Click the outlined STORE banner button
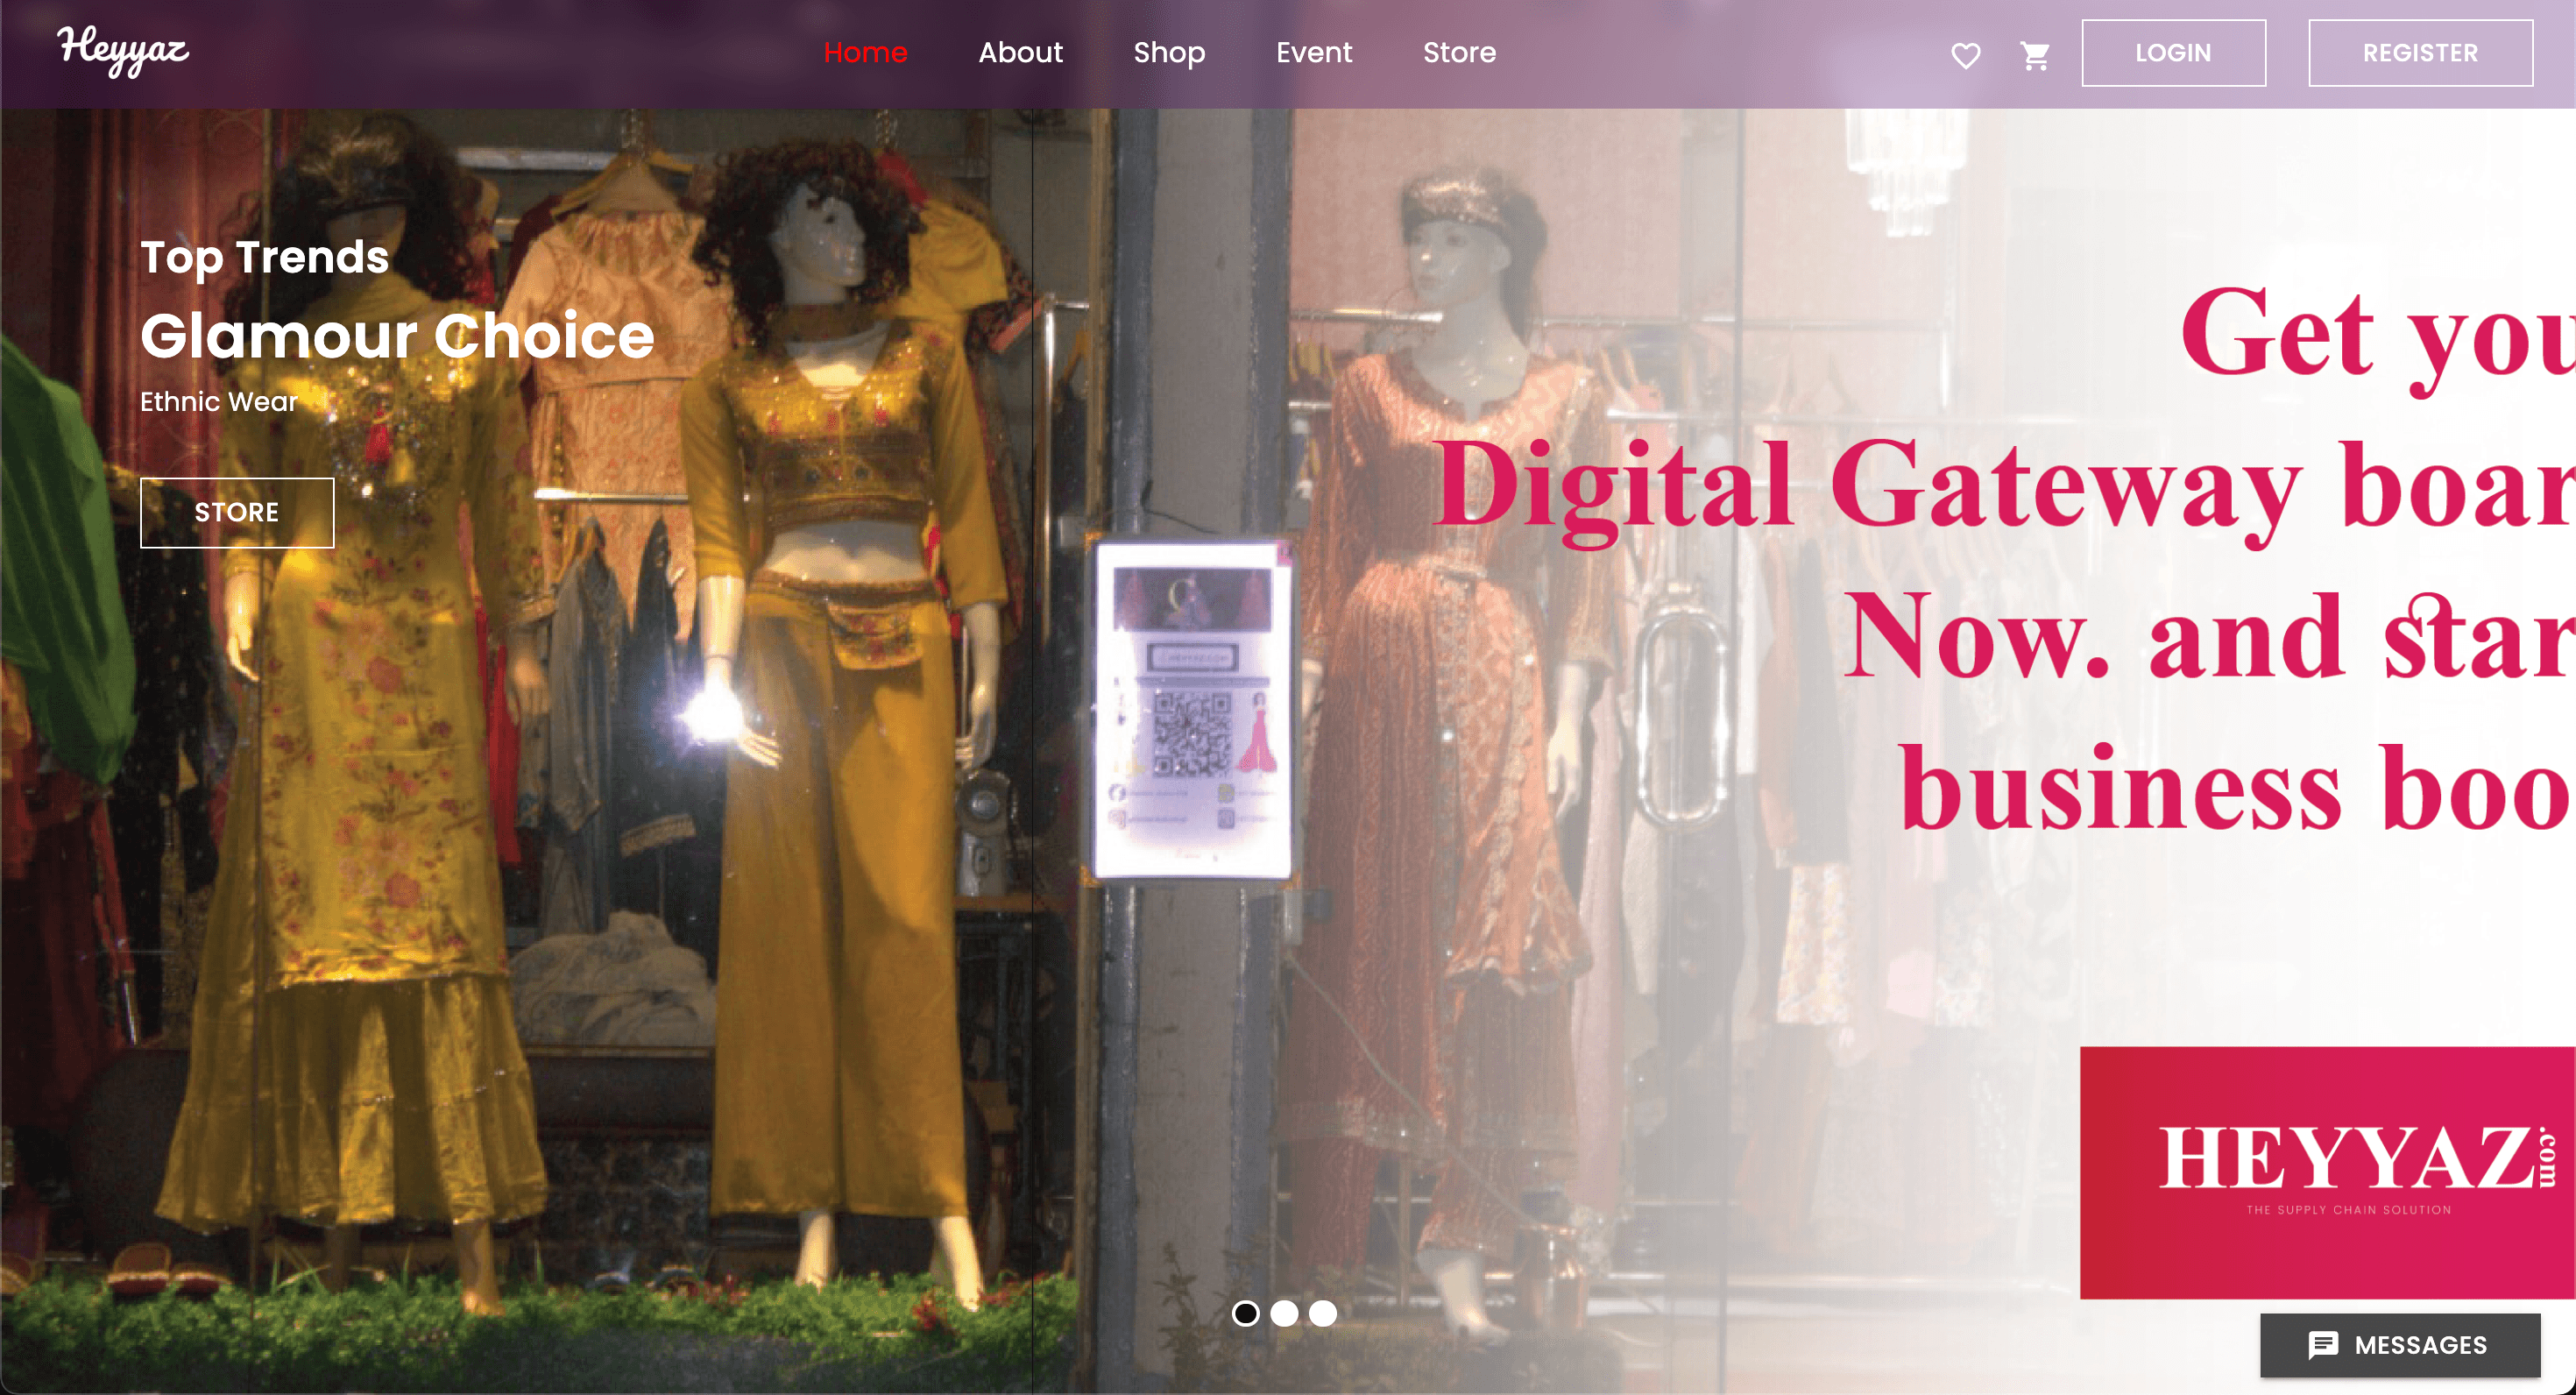Viewport: 2576px width, 1395px height. coord(237,512)
